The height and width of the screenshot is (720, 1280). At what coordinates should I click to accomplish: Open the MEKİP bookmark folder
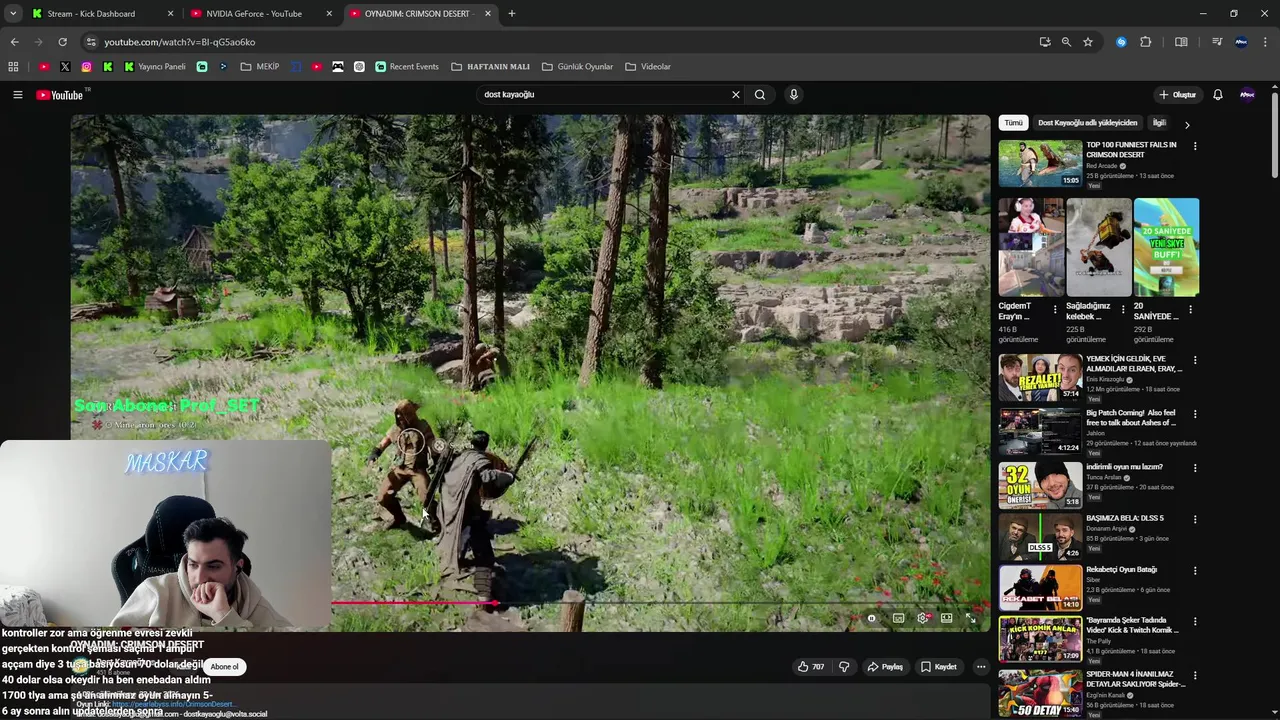pos(260,67)
